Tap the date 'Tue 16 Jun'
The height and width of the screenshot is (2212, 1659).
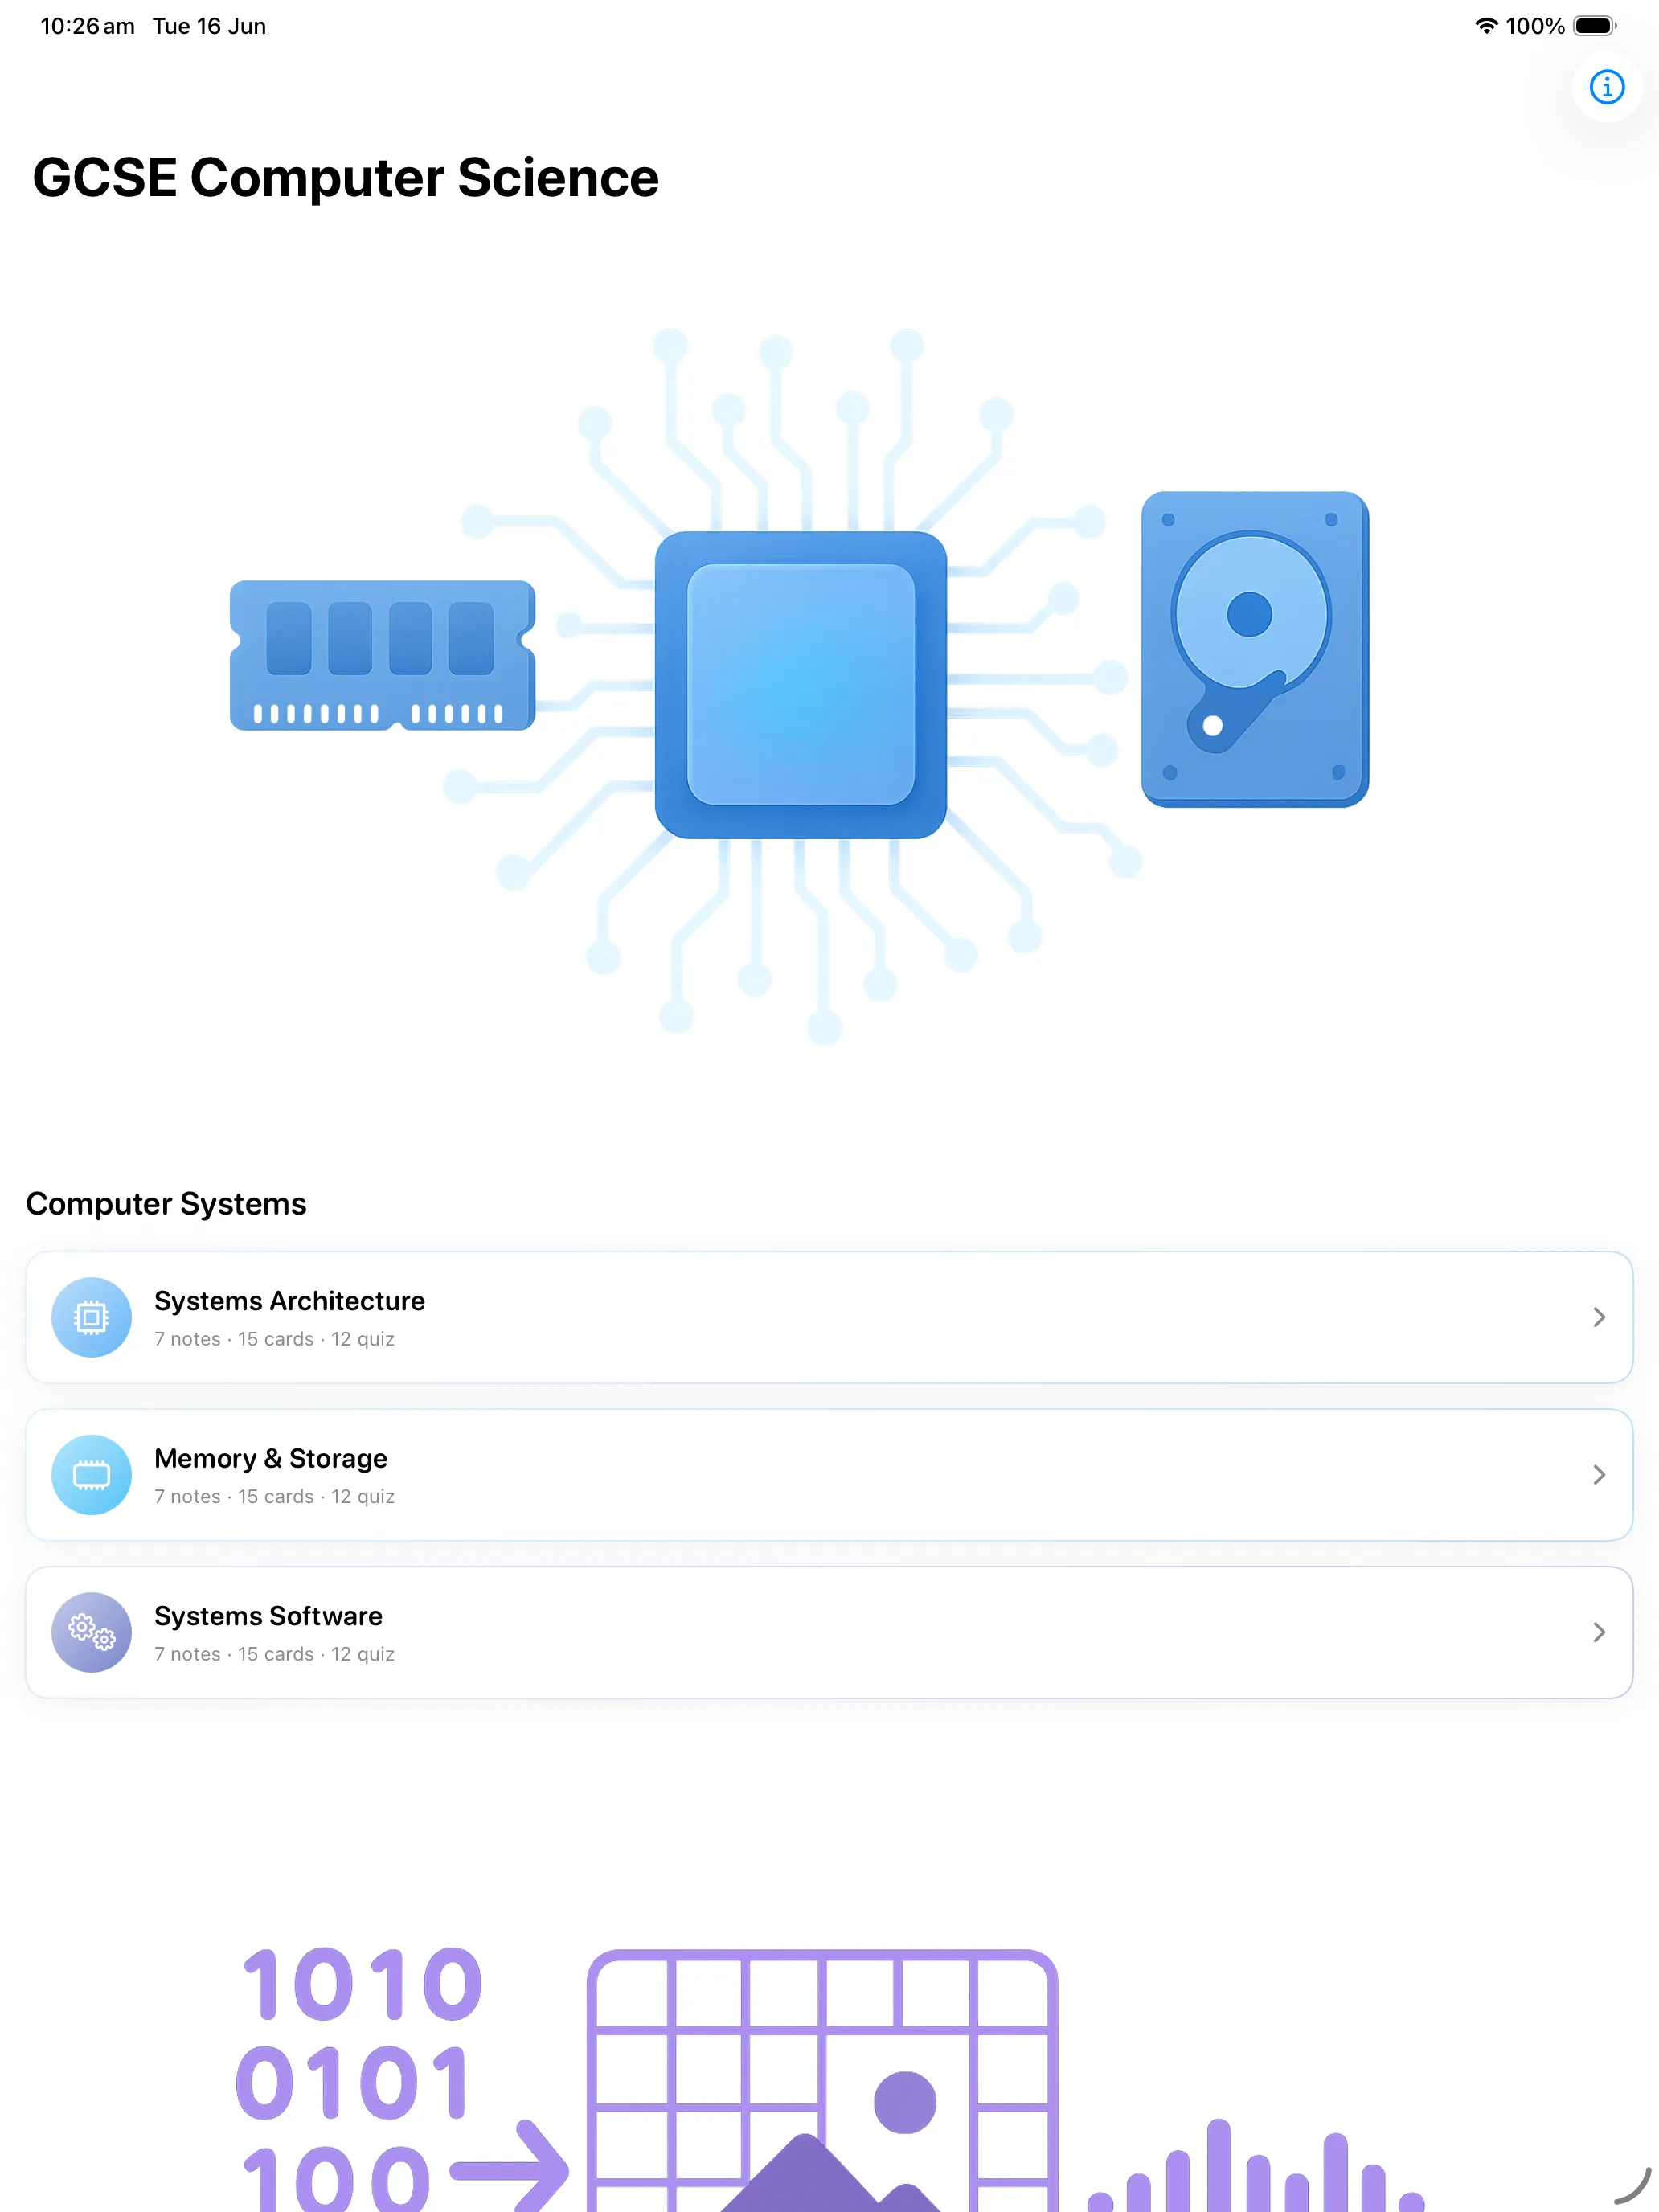point(209,26)
